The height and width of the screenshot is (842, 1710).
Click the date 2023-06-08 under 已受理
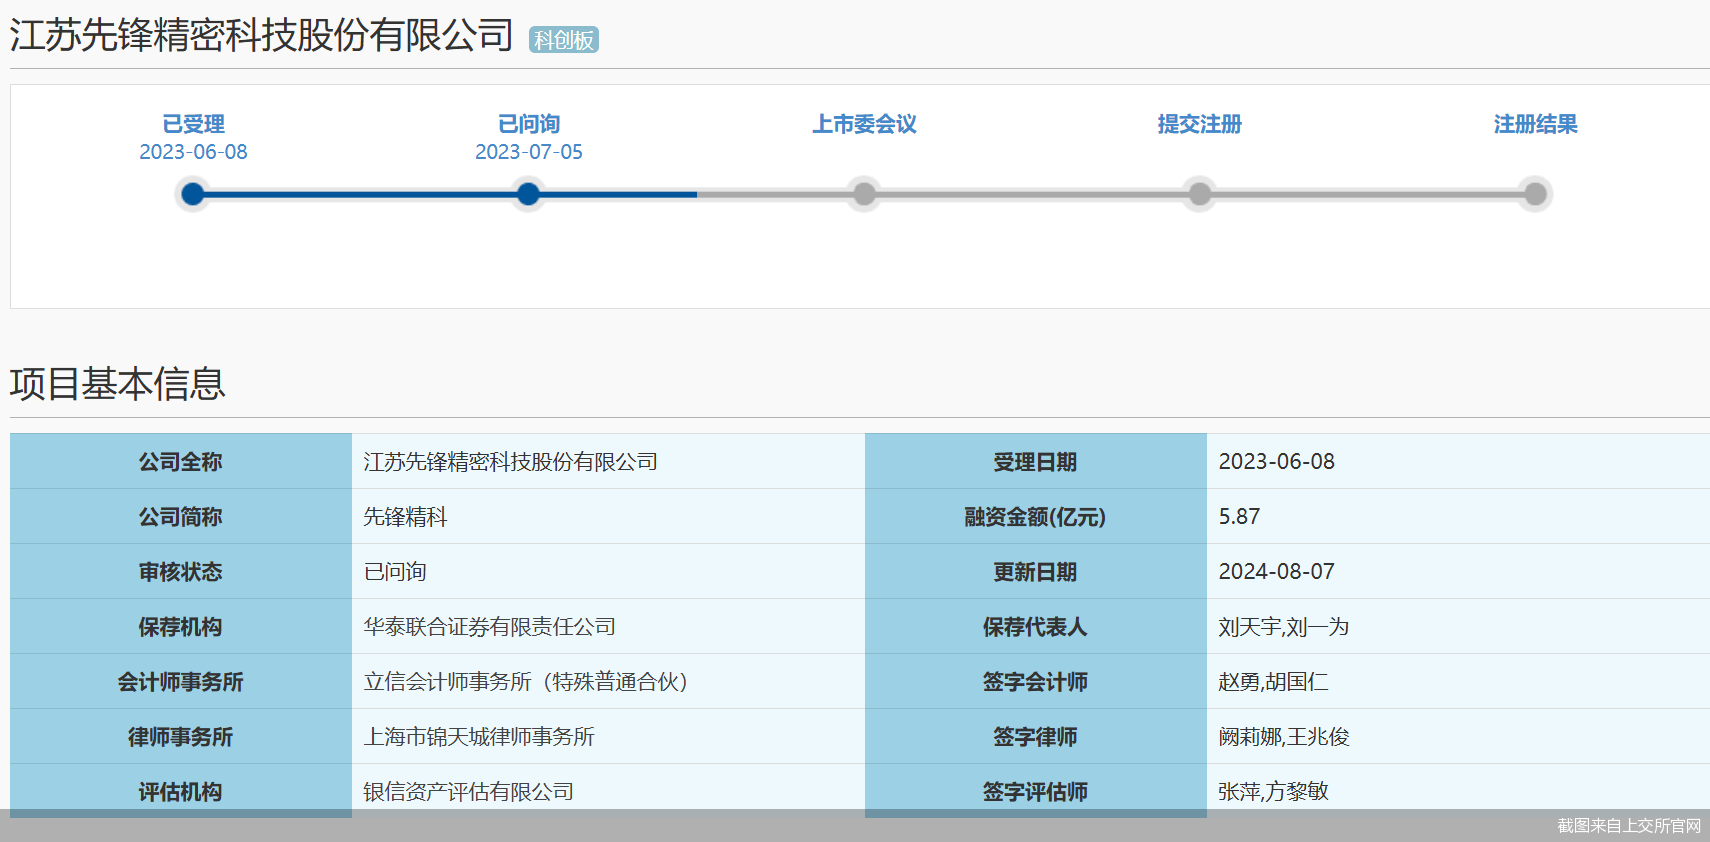click(x=193, y=152)
